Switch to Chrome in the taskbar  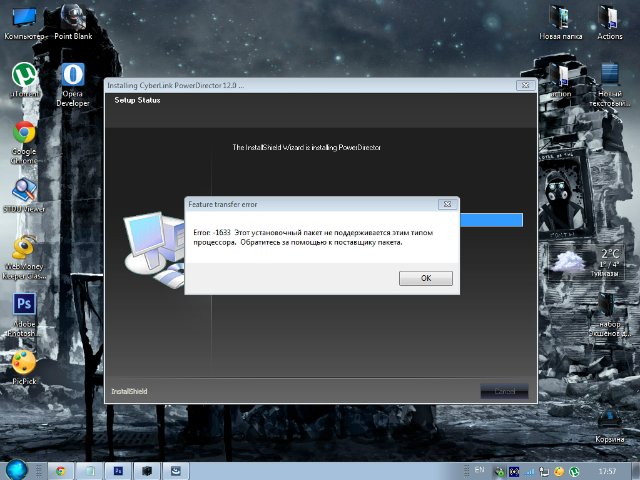61,469
